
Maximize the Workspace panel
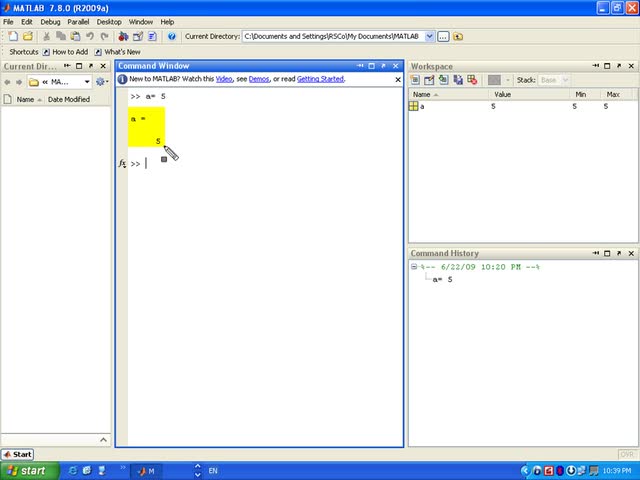[607, 66]
